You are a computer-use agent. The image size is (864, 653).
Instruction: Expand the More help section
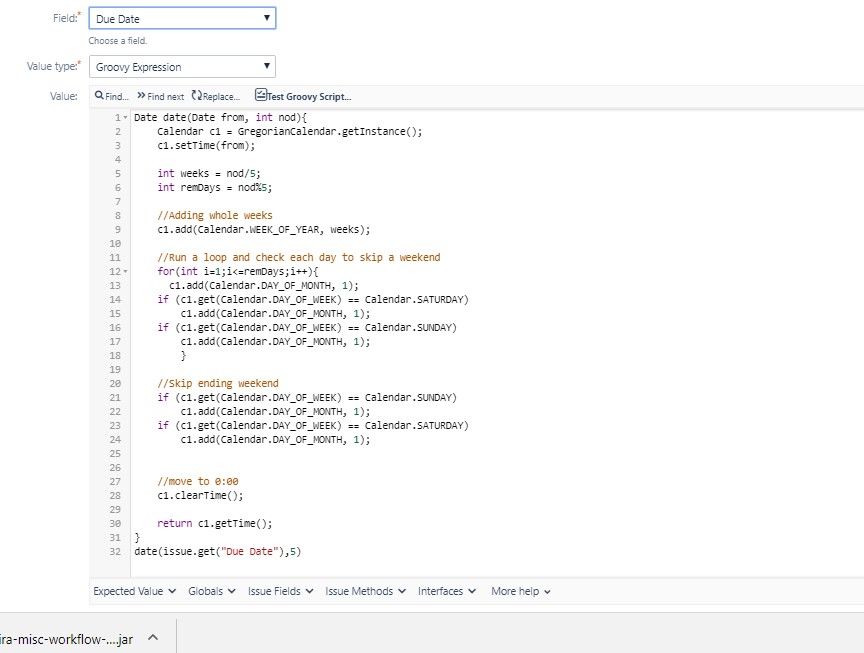pos(521,591)
